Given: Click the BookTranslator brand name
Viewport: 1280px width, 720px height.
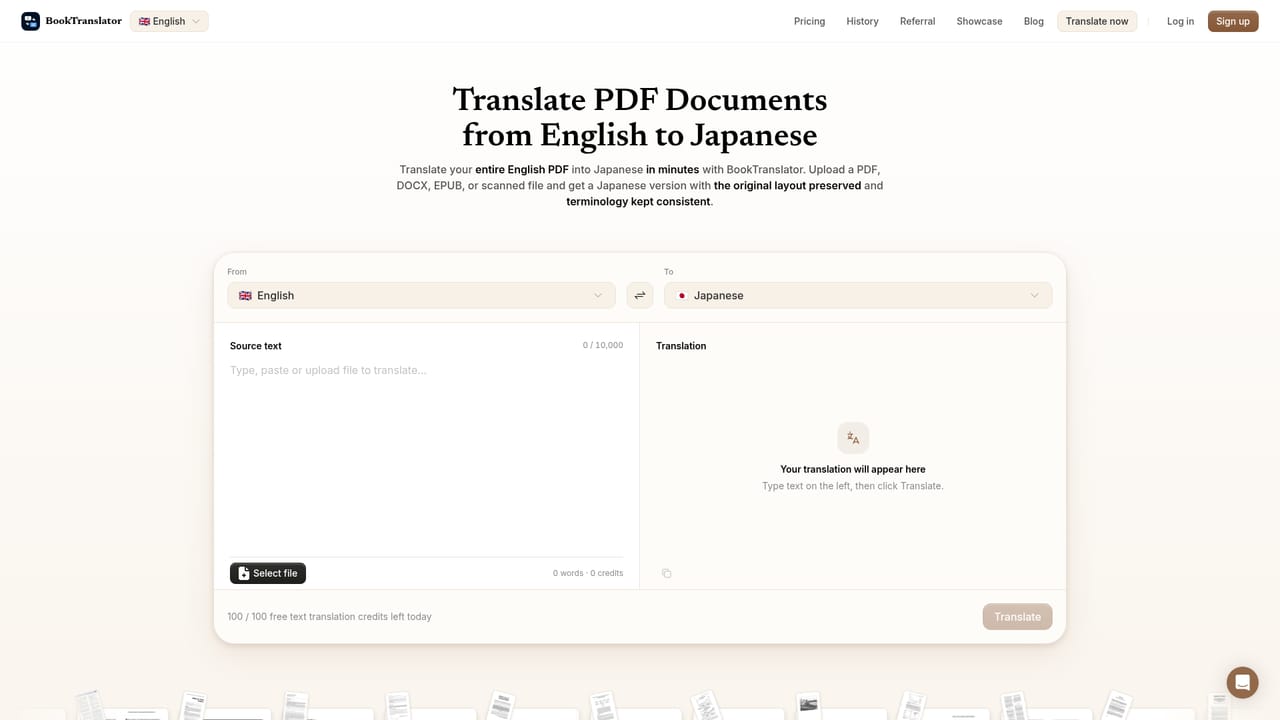Looking at the screenshot, I should pos(83,21).
